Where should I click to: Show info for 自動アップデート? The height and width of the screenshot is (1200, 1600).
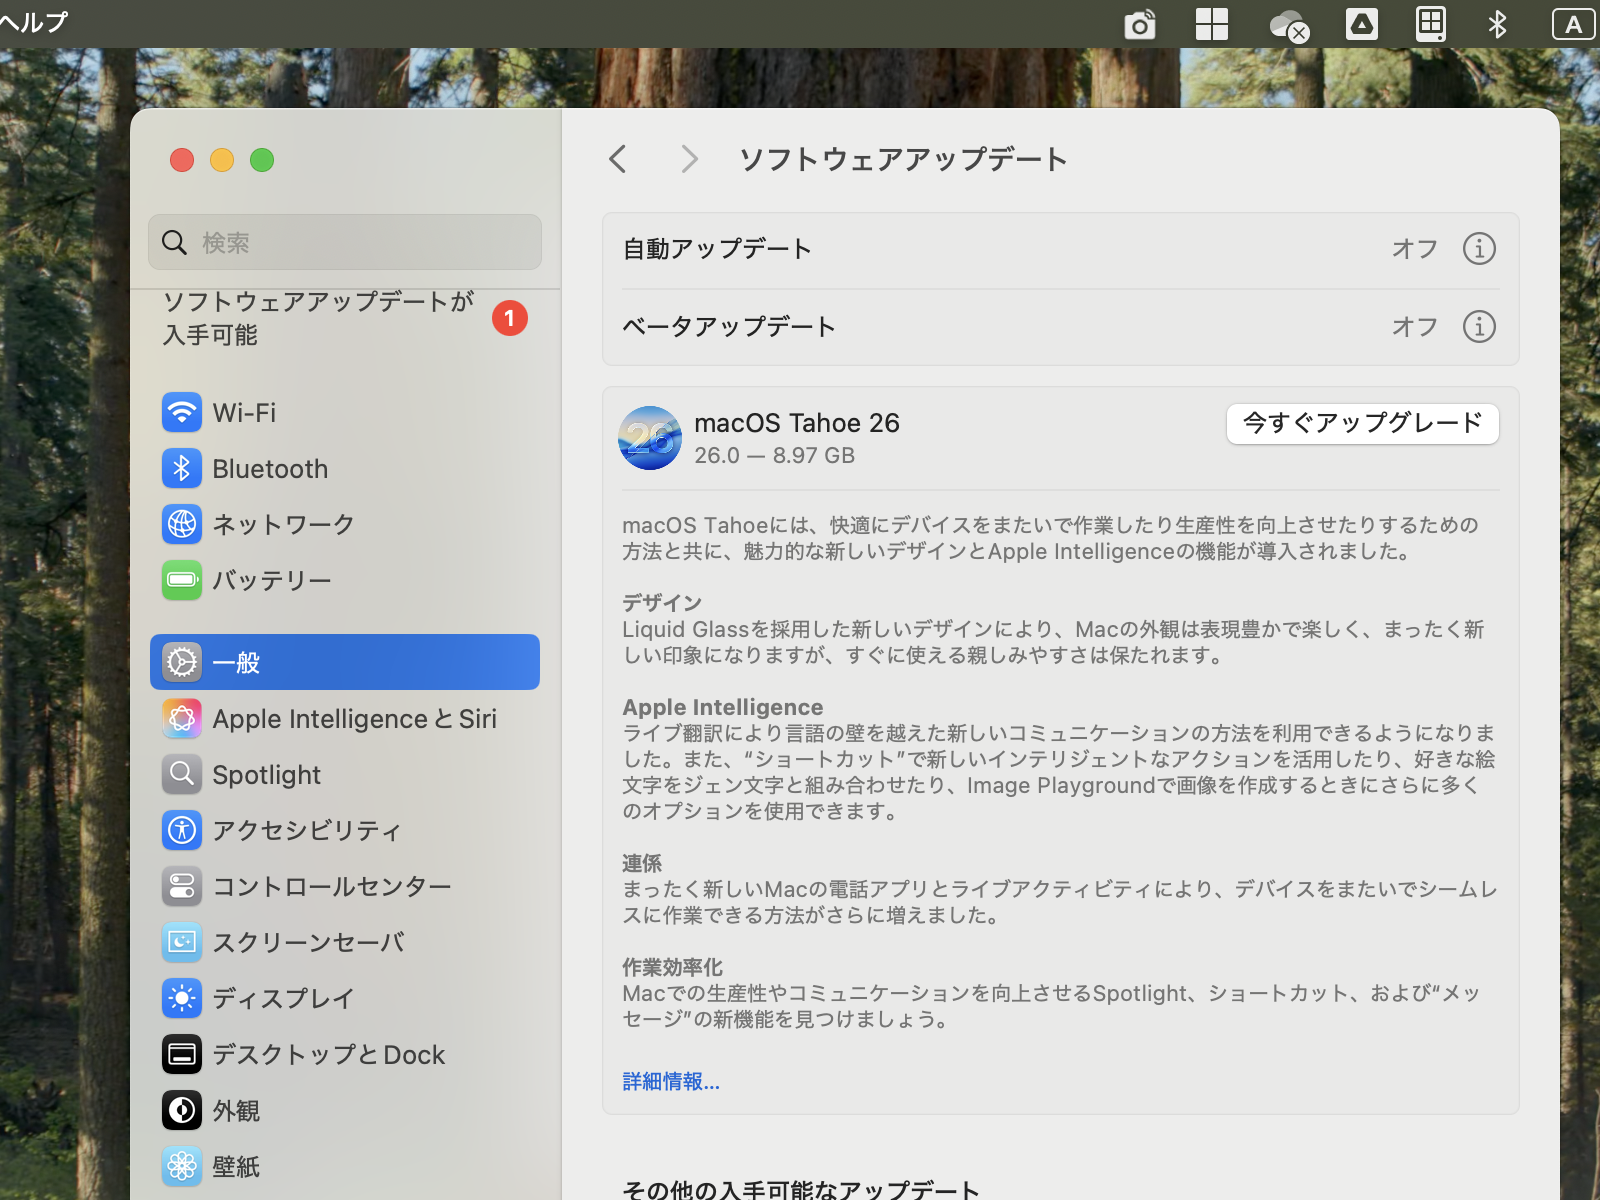tap(1479, 248)
